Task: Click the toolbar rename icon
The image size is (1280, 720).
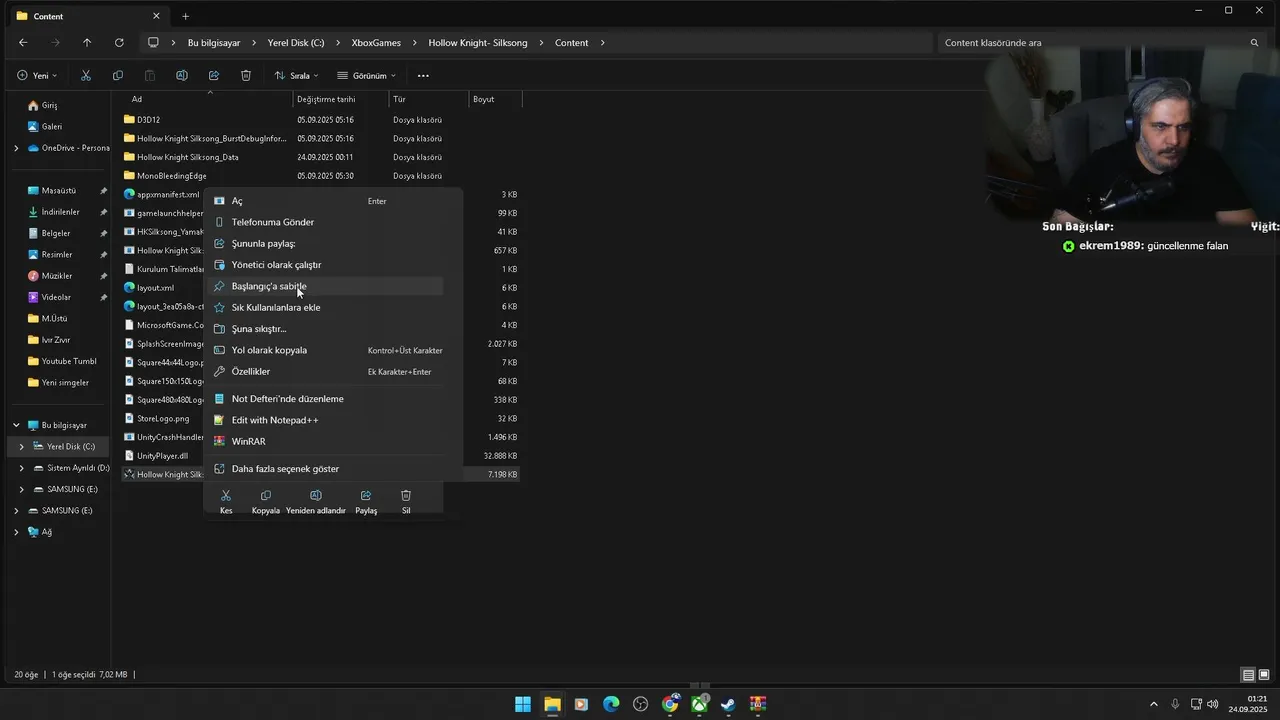Action: pyautogui.click(x=182, y=75)
